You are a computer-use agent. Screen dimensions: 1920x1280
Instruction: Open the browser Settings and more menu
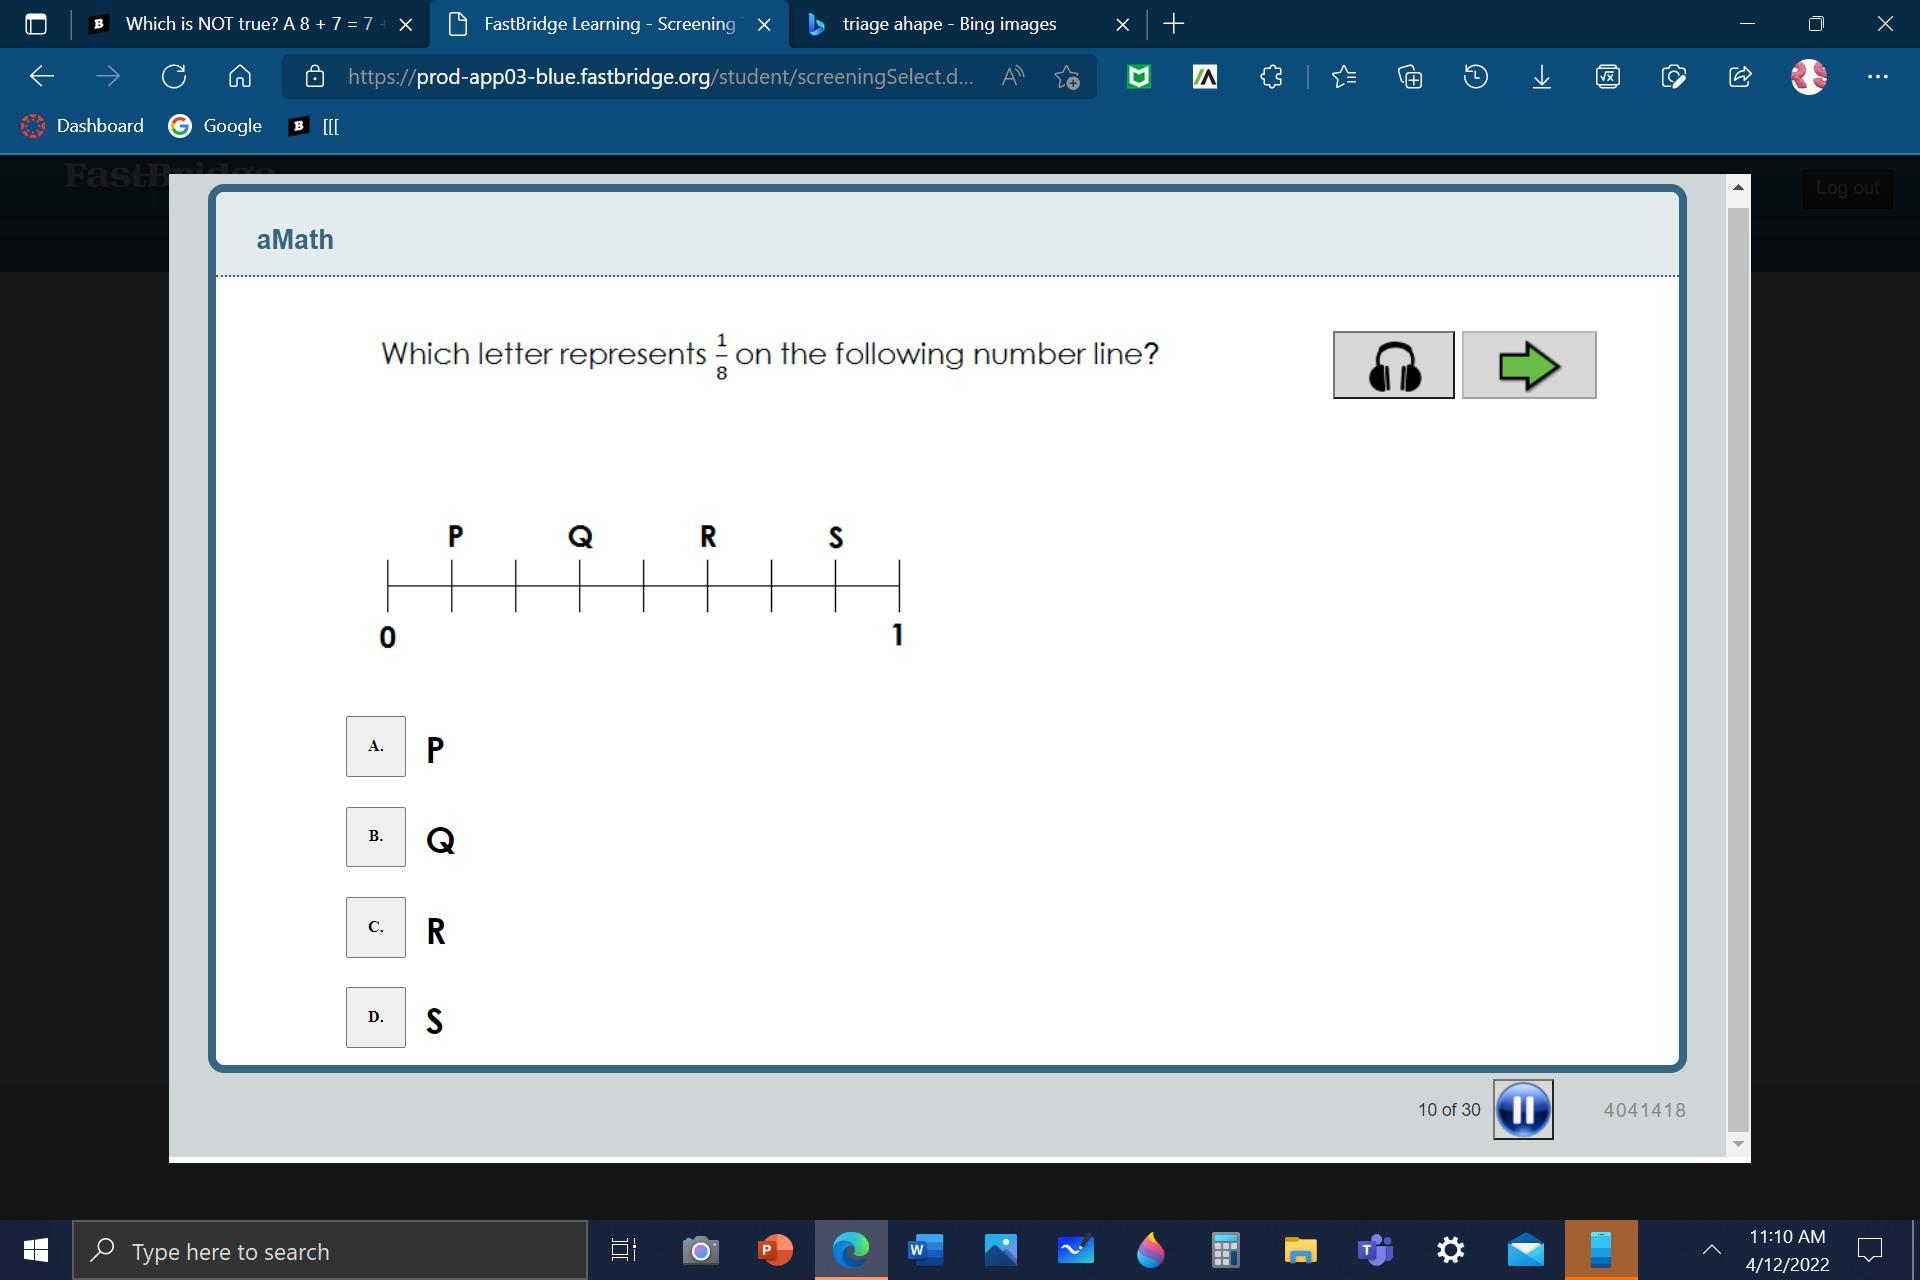1877,77
